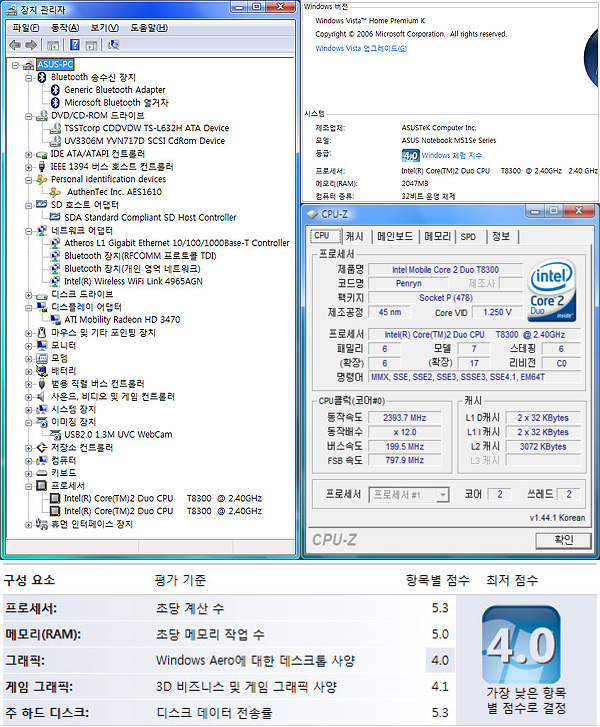Screen dimensions: 600x727
Task: Click the 게임 그래픽 score 4.1 cell
Action: pyautogui.click(x=440, y=687)
